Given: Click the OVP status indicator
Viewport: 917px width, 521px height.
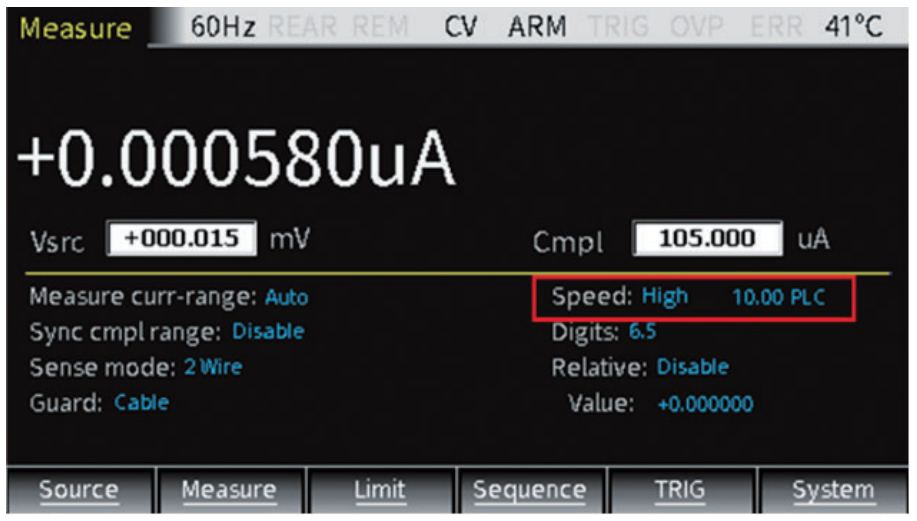Looking at the screenshot, I should point(697,27).
